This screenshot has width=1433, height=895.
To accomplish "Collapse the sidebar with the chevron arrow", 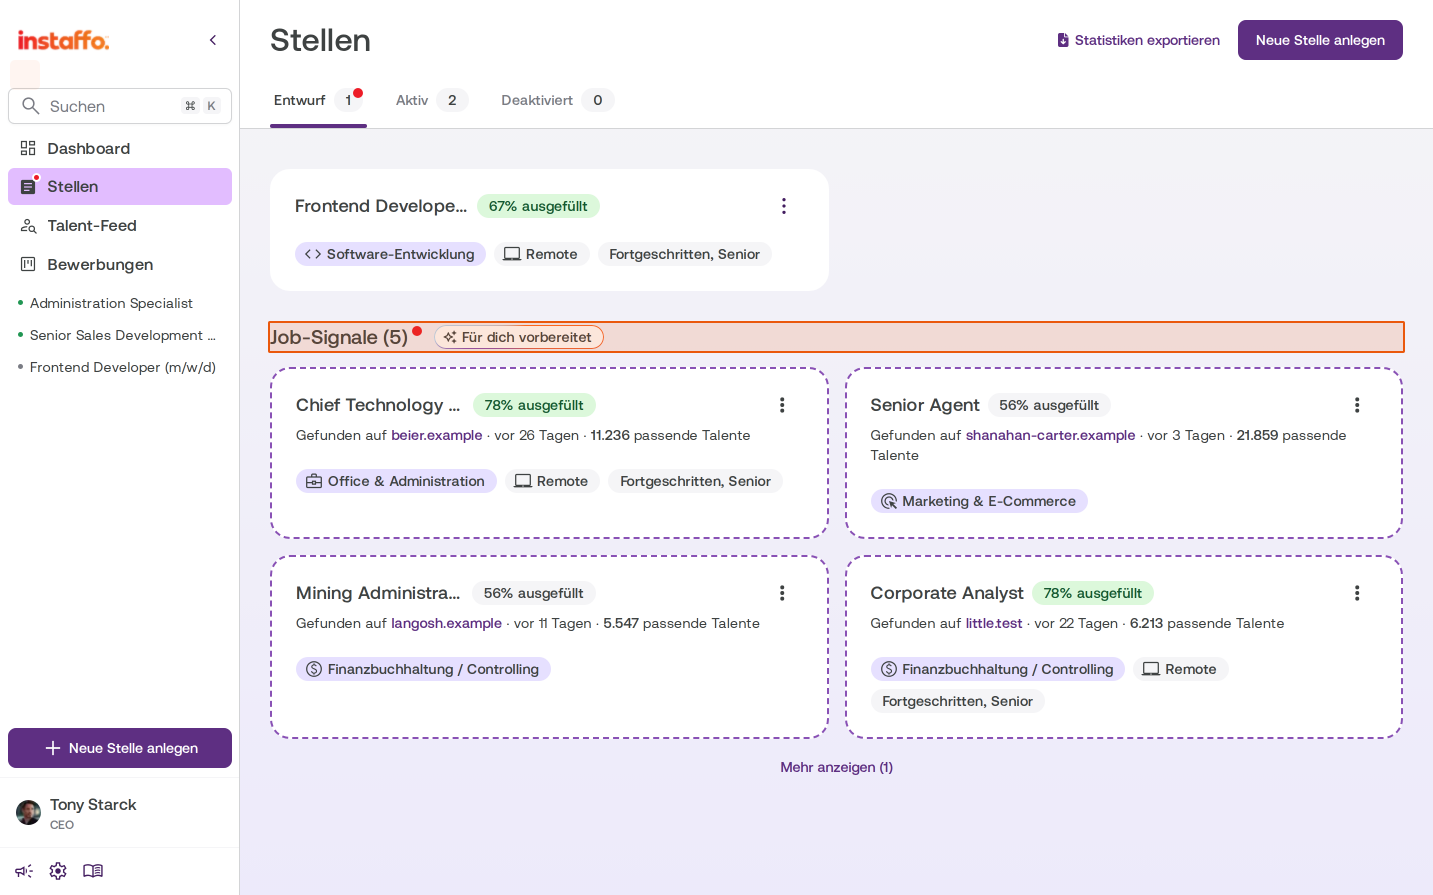I will pyautogui.click(x=213, y=40).
